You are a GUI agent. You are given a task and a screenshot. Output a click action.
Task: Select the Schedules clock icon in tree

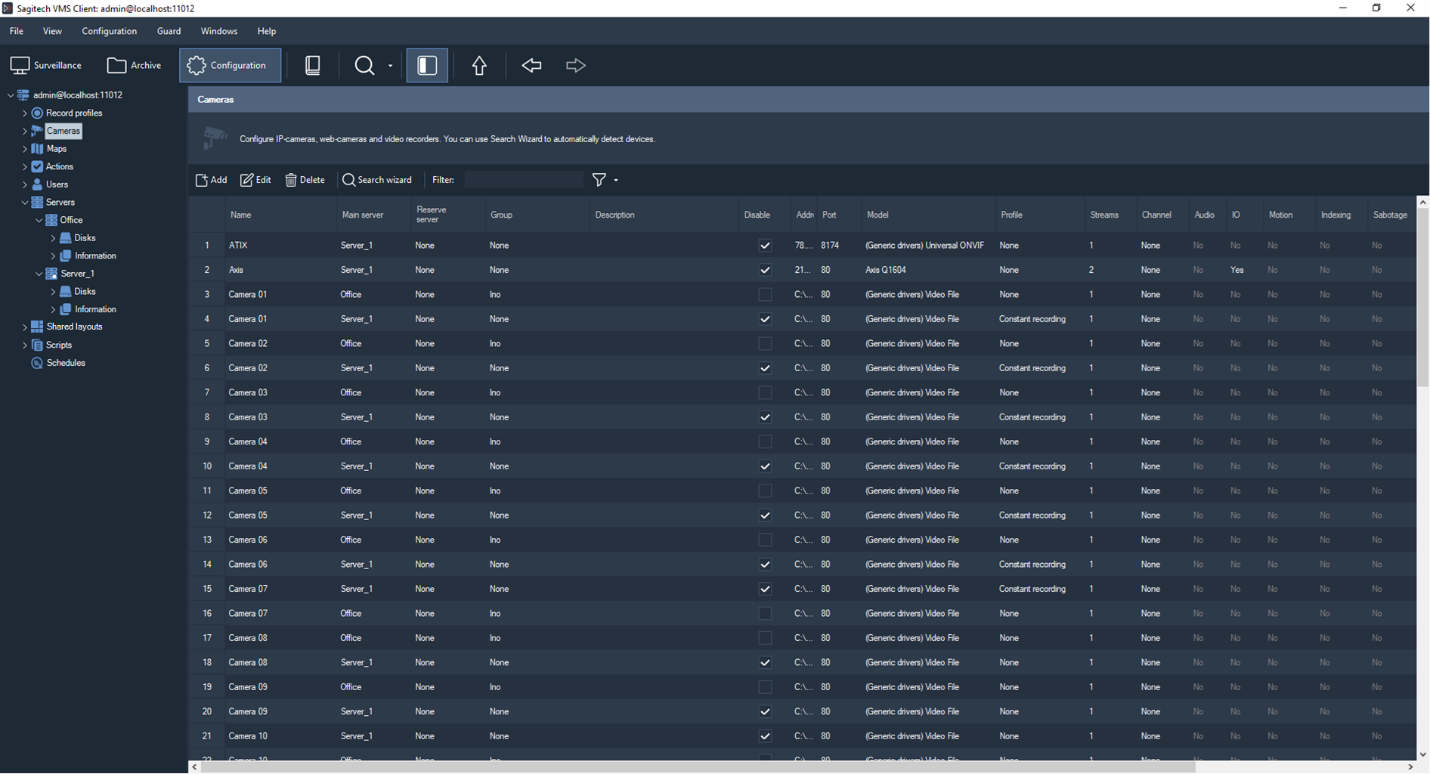pyautogui.click(x=37, y=363)
